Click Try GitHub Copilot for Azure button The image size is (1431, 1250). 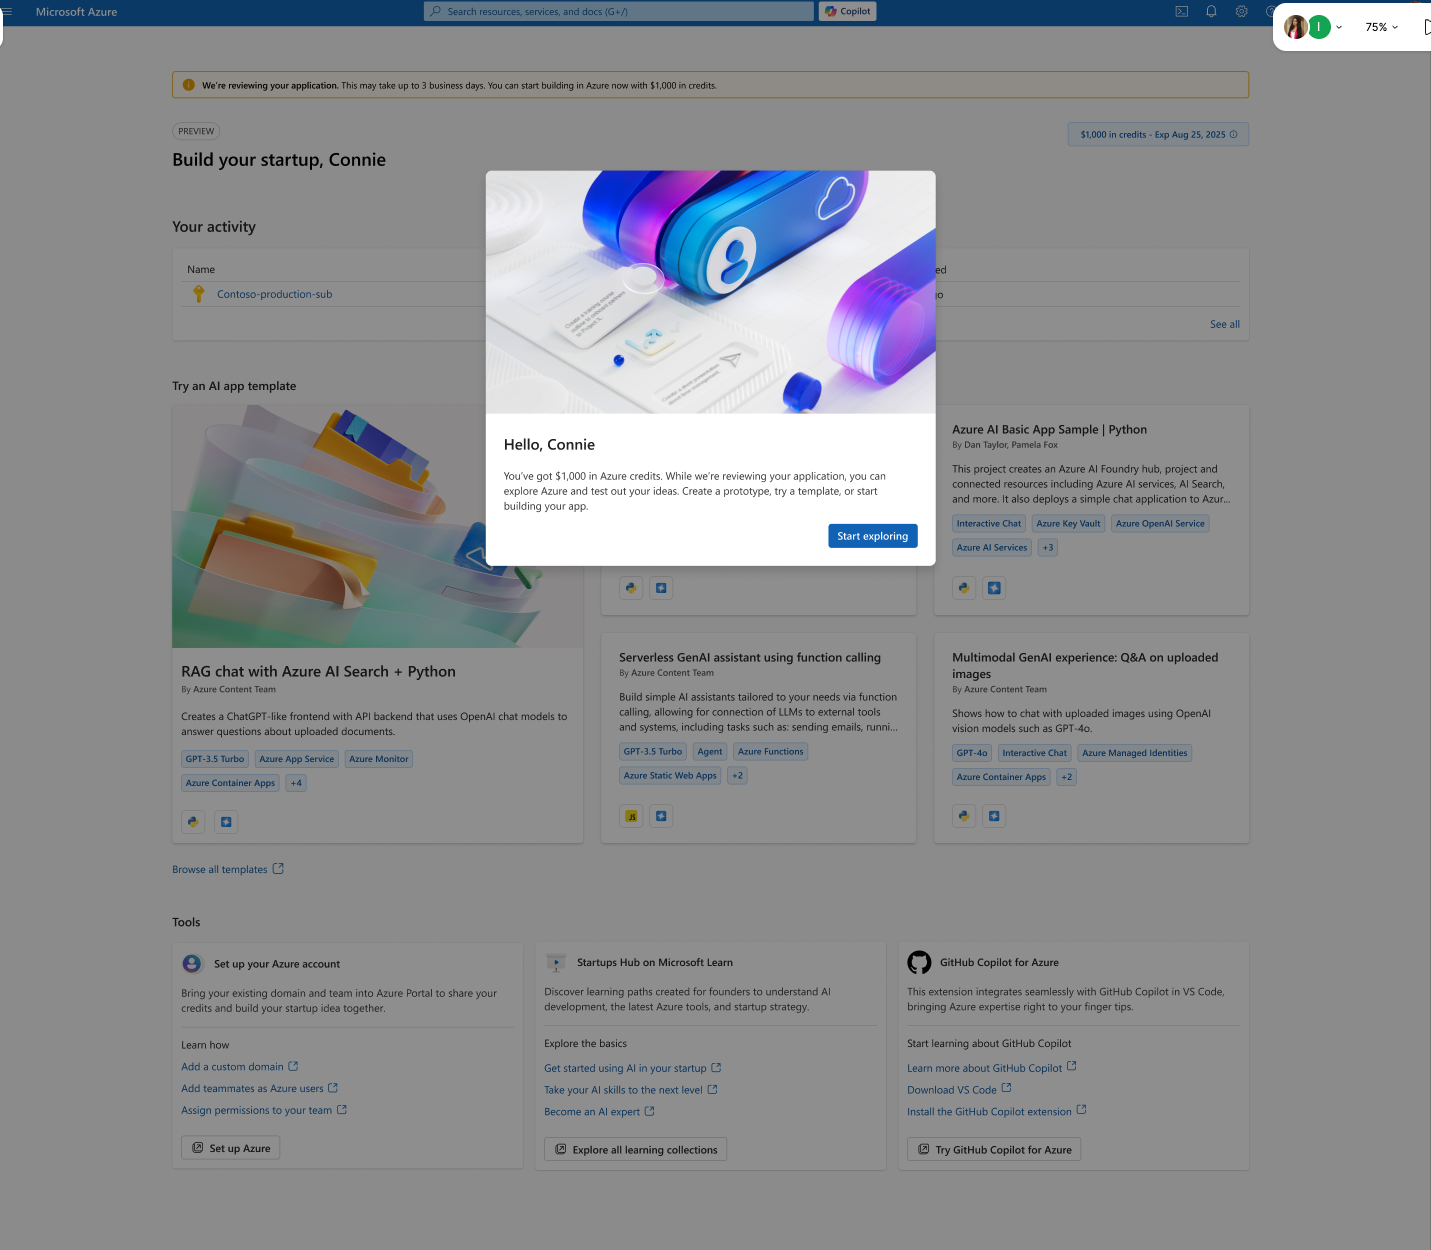pyautogui.click(x=994, y=1149)
